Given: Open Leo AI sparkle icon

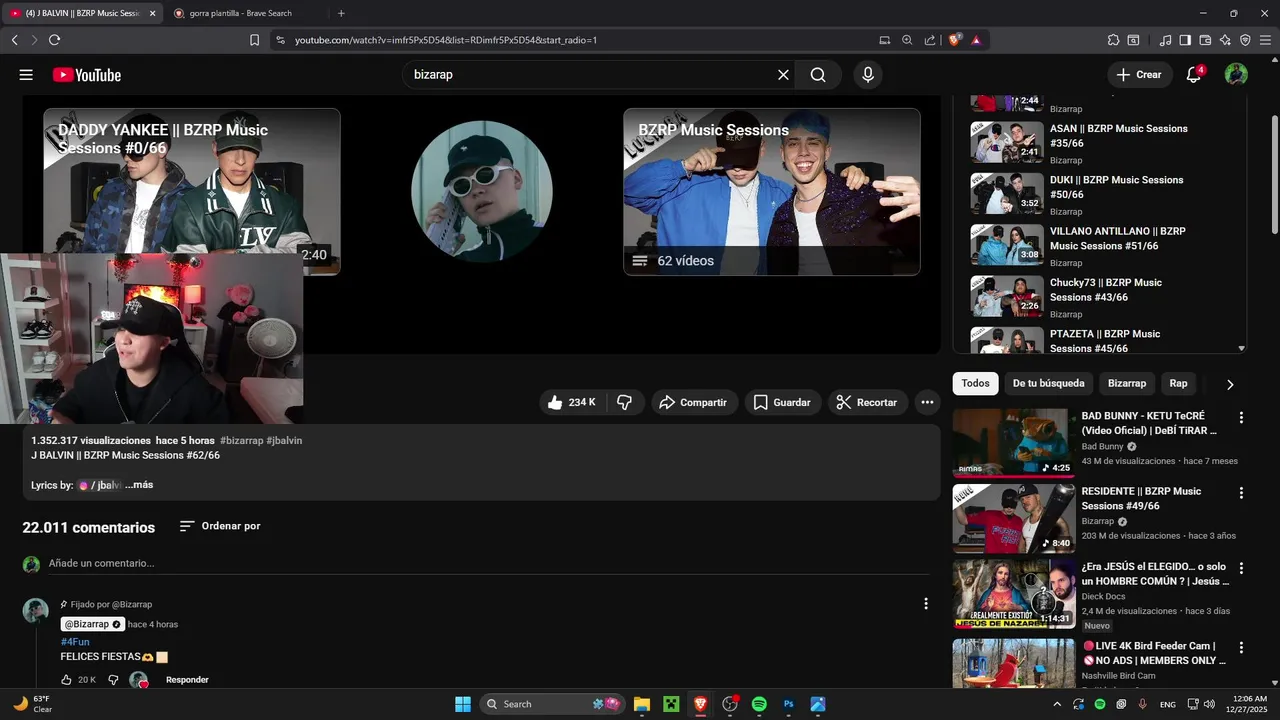Looking at the screenshot, I should (1225, 40).
